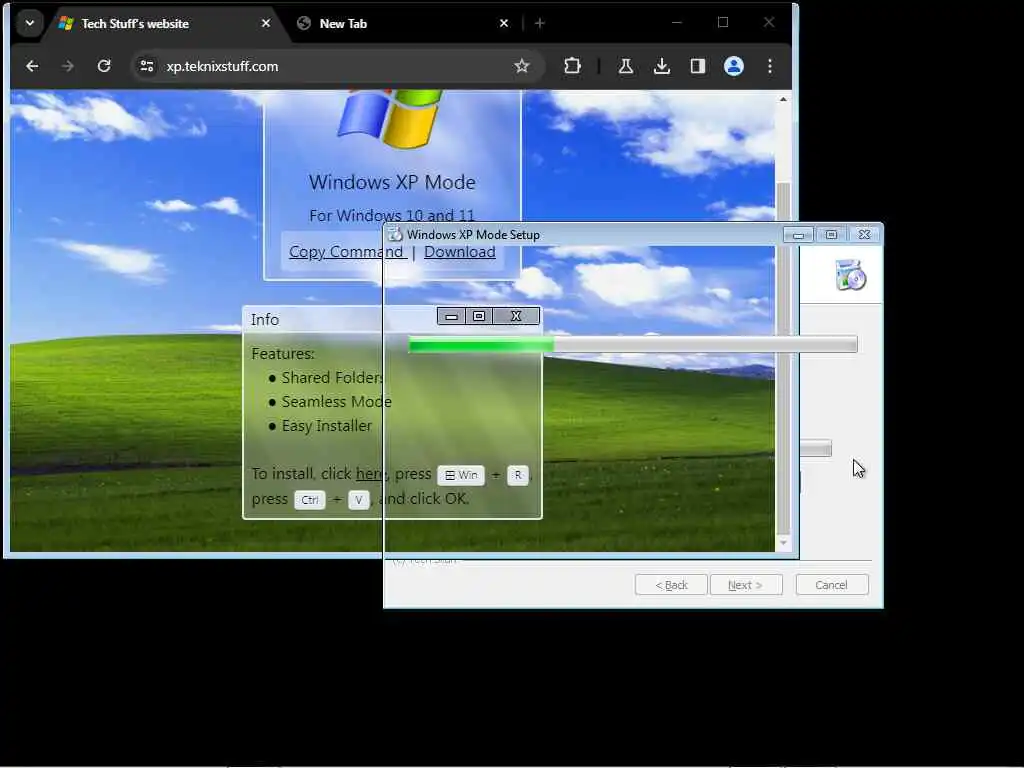Open Chrome Labs flask icon
The image size is (1024, 768).
click(x=626, y=66)
